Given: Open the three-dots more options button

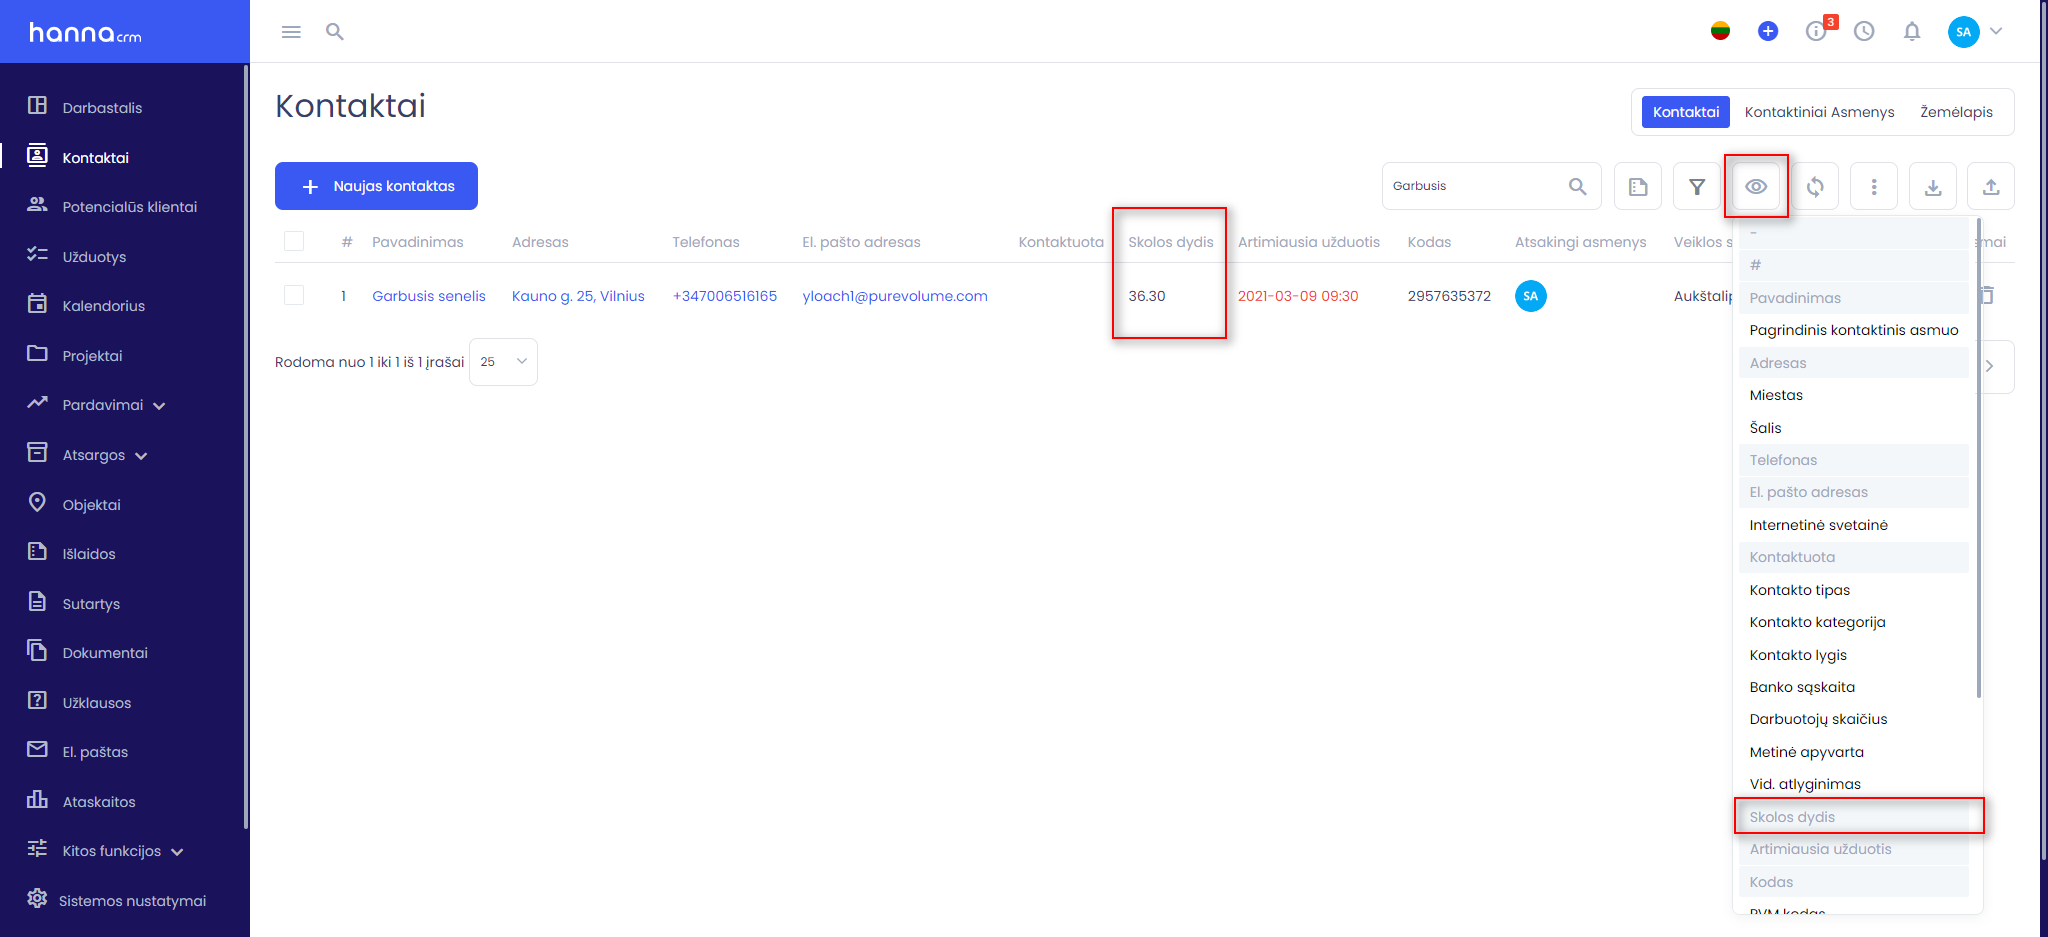Looking at the screenshot, I should point(1874,186).
